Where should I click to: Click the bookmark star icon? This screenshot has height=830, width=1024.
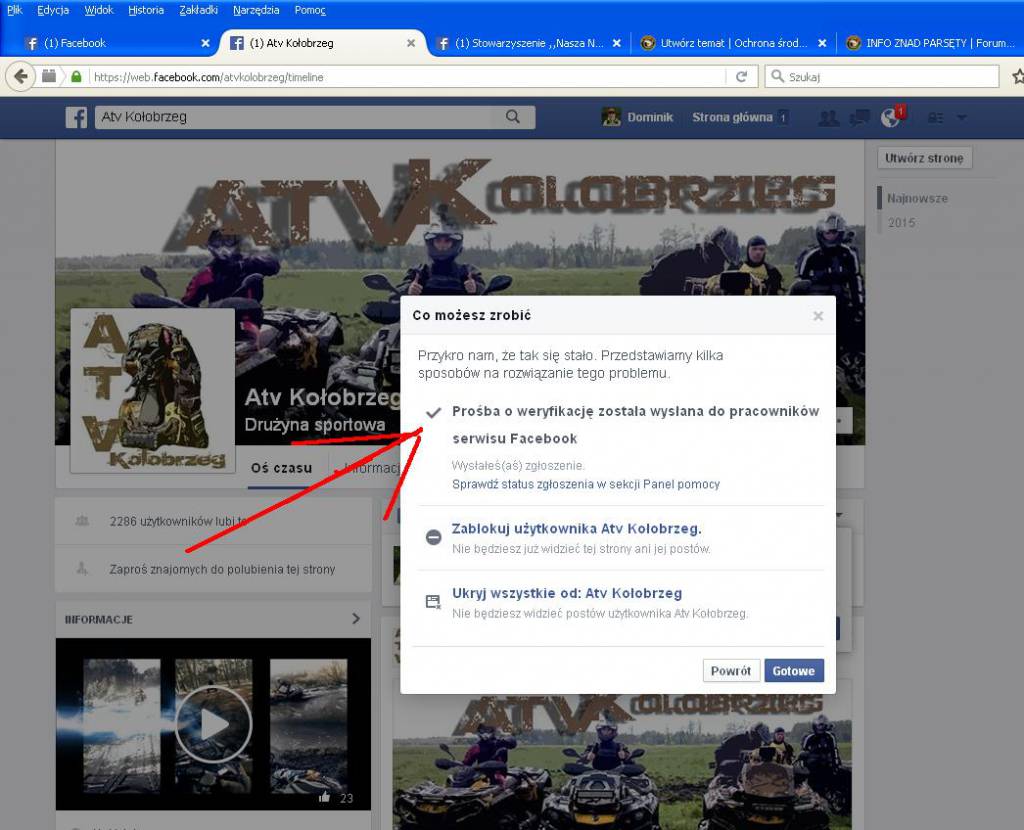click(x=1018, y=76)
